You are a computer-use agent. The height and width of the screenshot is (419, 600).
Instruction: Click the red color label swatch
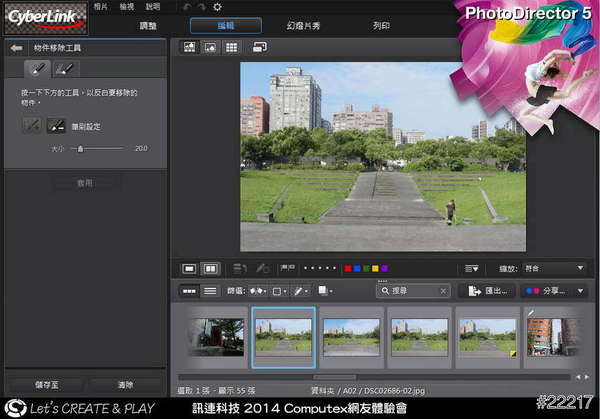(347, 268)
